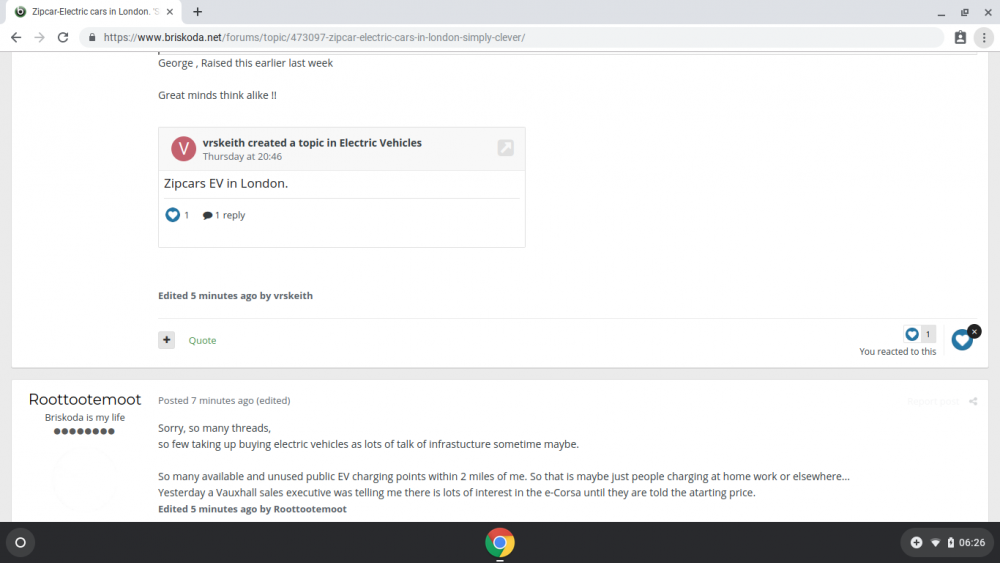
Task: Open Roottootemoot's user profile
Action: tap(85, 400)
